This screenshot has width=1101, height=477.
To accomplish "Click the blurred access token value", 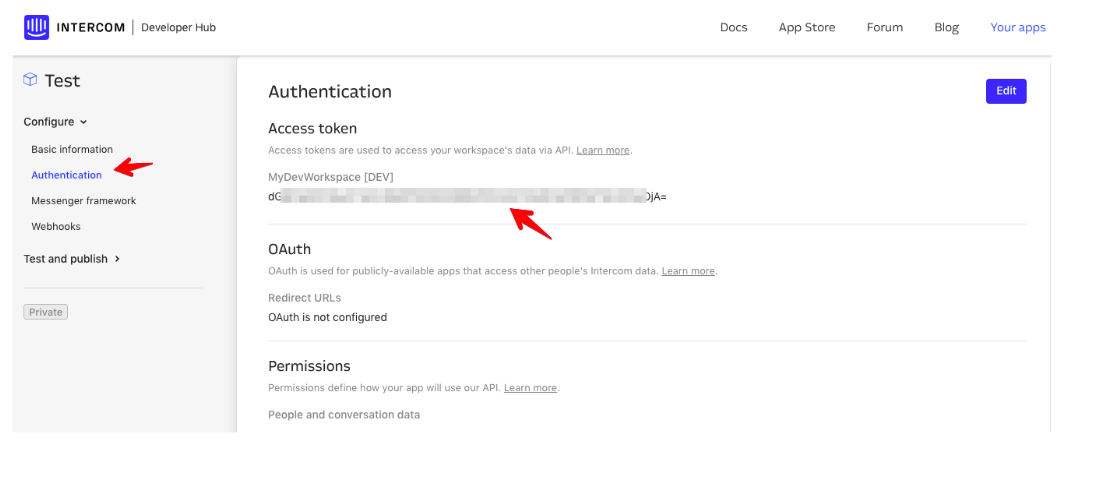I will [467, 197].
